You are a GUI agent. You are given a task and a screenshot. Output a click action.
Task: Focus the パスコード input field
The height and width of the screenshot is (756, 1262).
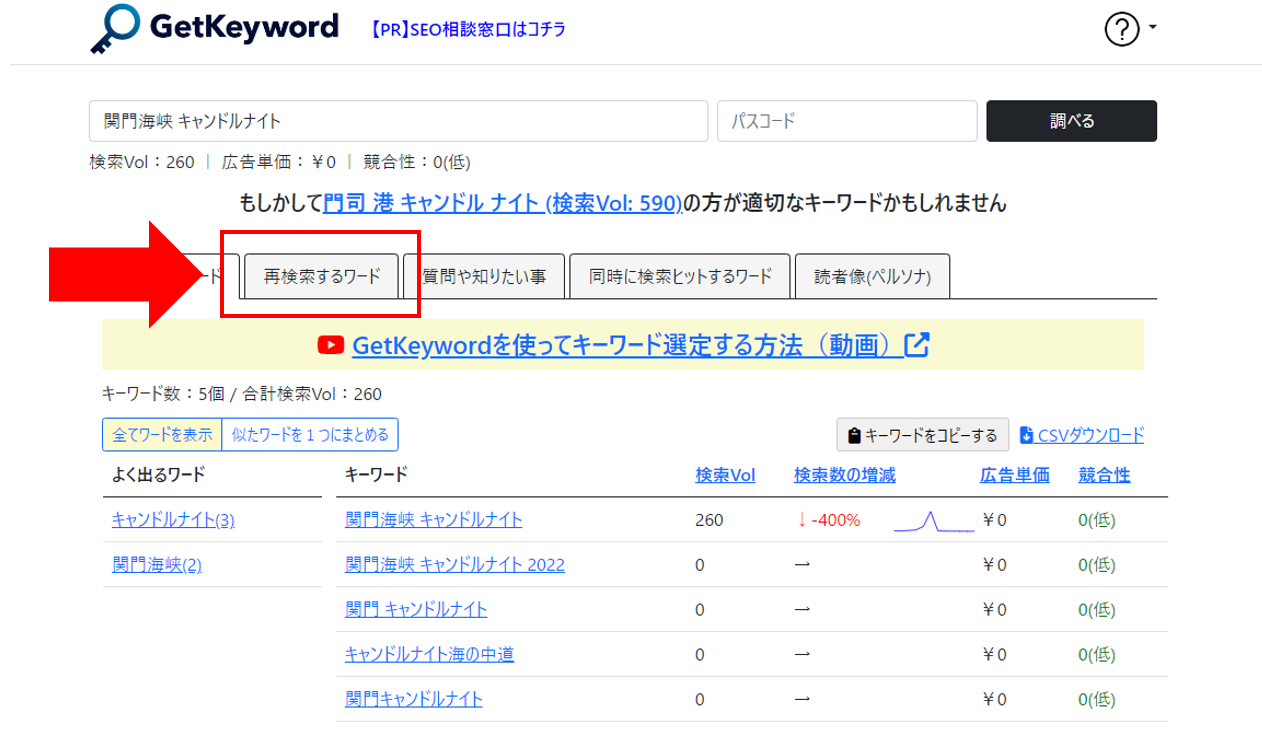(847, 121)
